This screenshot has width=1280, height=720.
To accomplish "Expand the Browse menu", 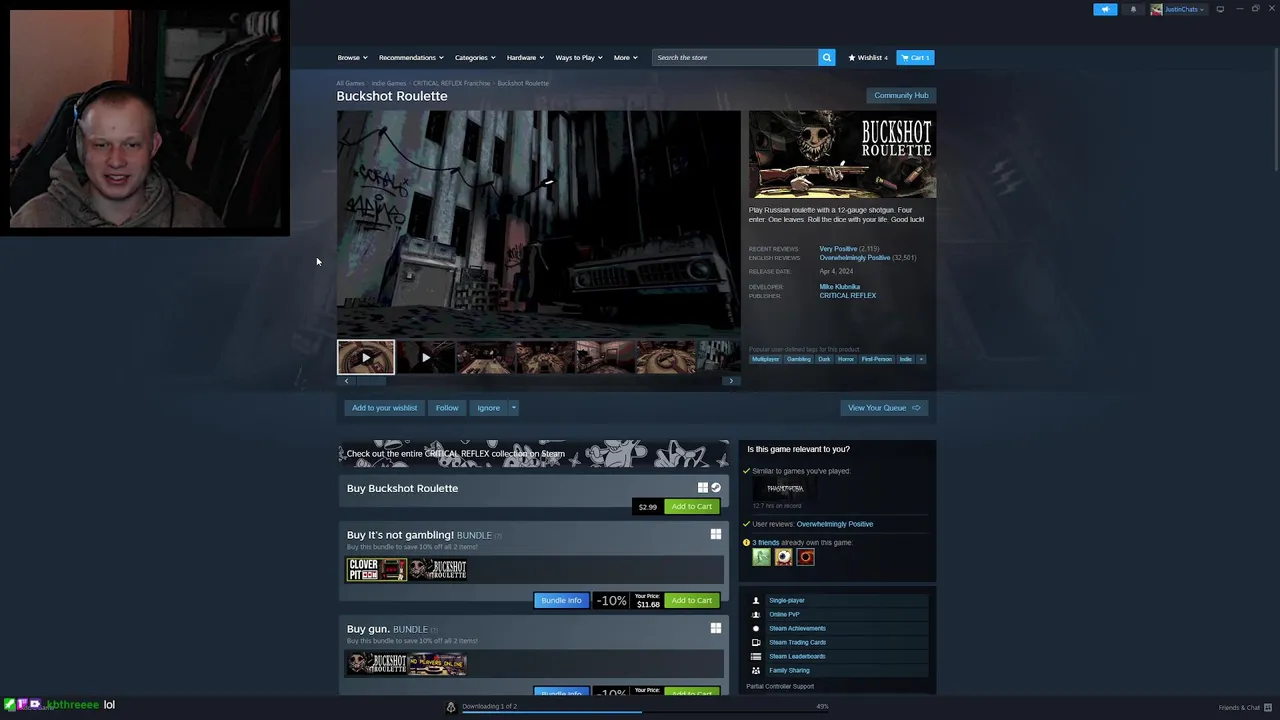I will click(352, 57).
